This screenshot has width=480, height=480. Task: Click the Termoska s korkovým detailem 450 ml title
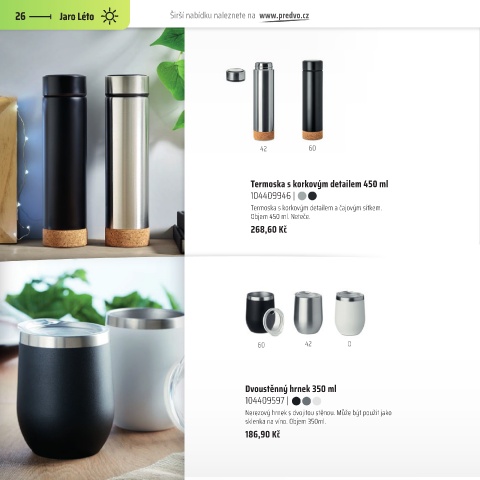[x=319, y=184]
